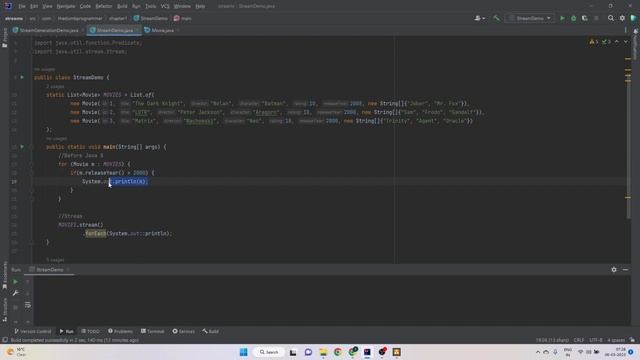
Task: Rerun StreamDemo in the Run panel
Action: 16,282
